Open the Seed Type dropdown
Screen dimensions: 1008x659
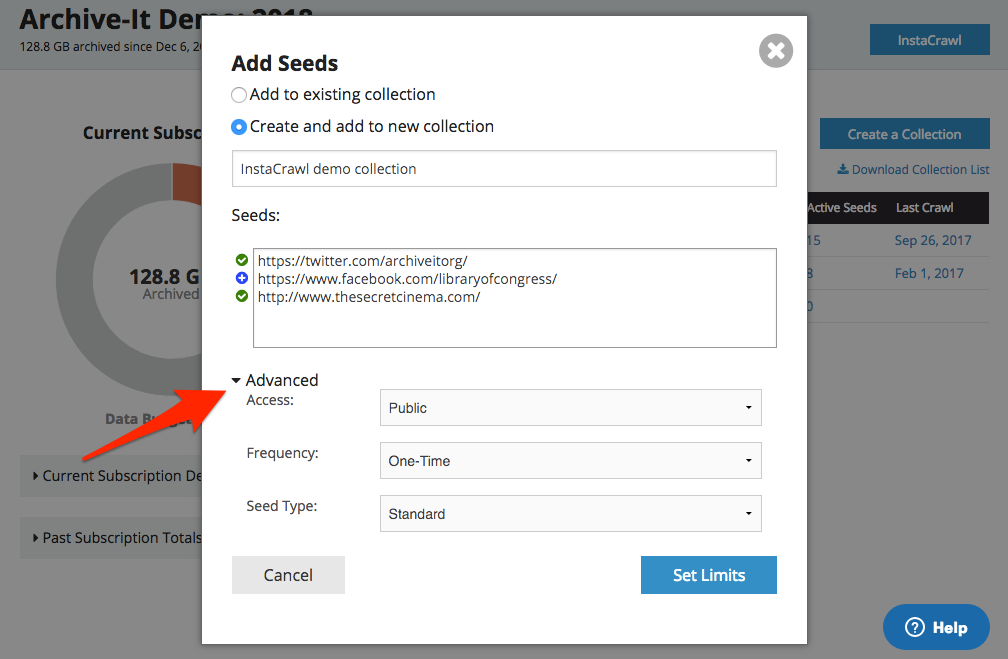(x=570, y=514)
